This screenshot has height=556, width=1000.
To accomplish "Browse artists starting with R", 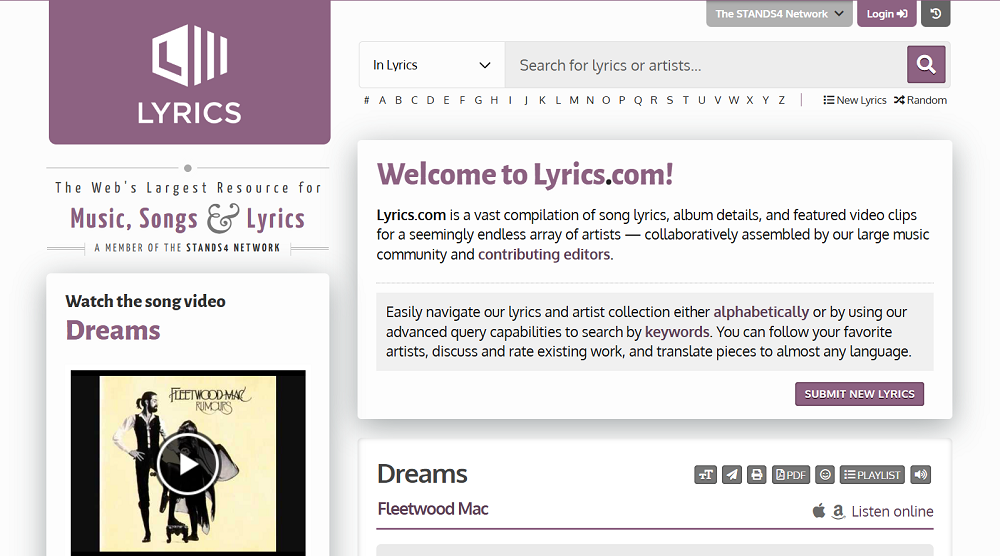I will pyautogui.click(x=654, y=100).
